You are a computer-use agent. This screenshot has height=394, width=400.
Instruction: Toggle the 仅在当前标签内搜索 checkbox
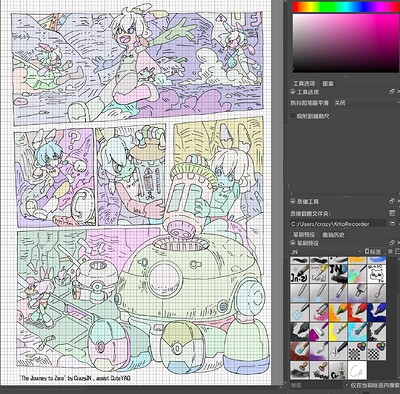pyautogui.click(x=346, y=385)
